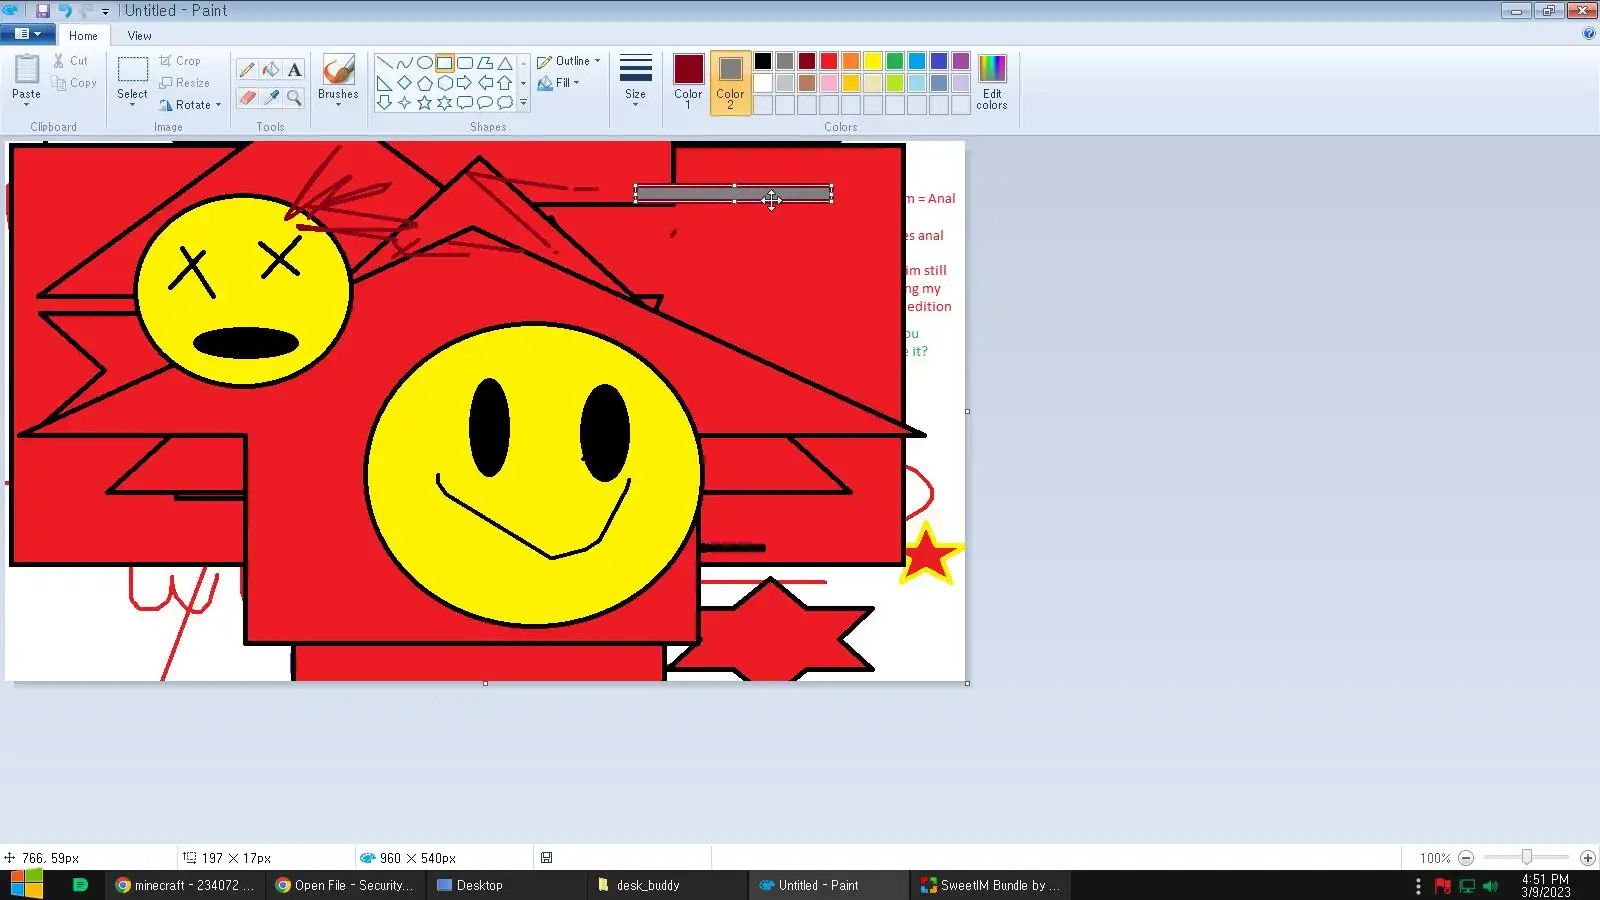The width and height of the screenshot is (1600, 900).
Task: Save the drawing from Quick Access Toolbar
Action: point(43,11)
